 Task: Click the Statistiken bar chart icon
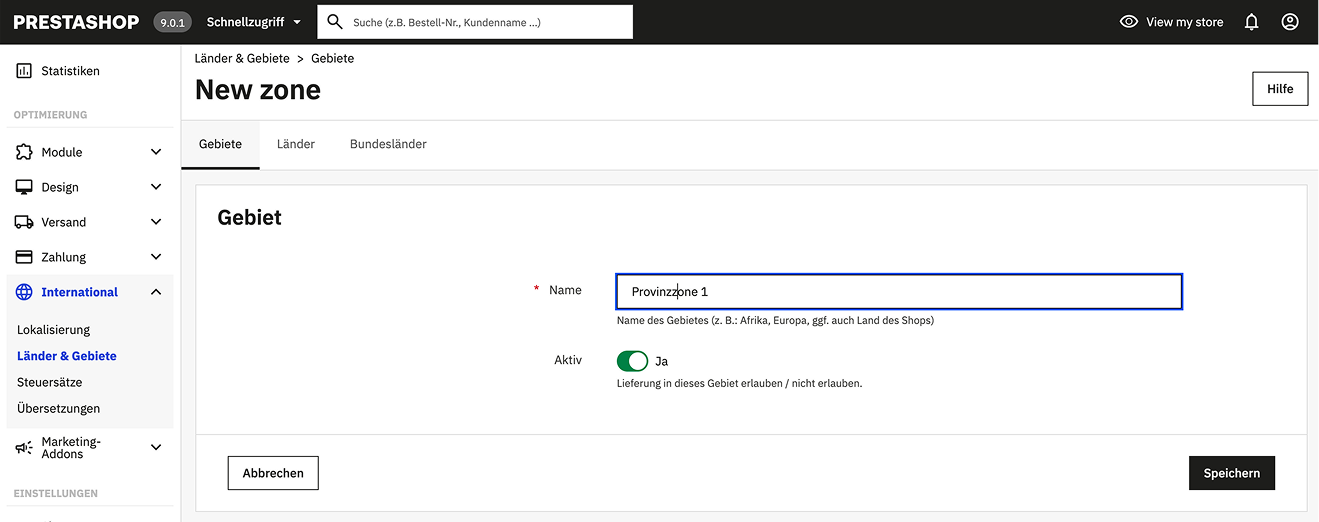click(24, 71)
